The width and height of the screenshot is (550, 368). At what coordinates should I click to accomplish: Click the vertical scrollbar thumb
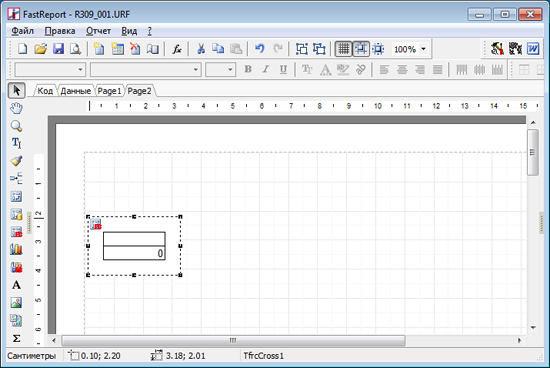533,152
